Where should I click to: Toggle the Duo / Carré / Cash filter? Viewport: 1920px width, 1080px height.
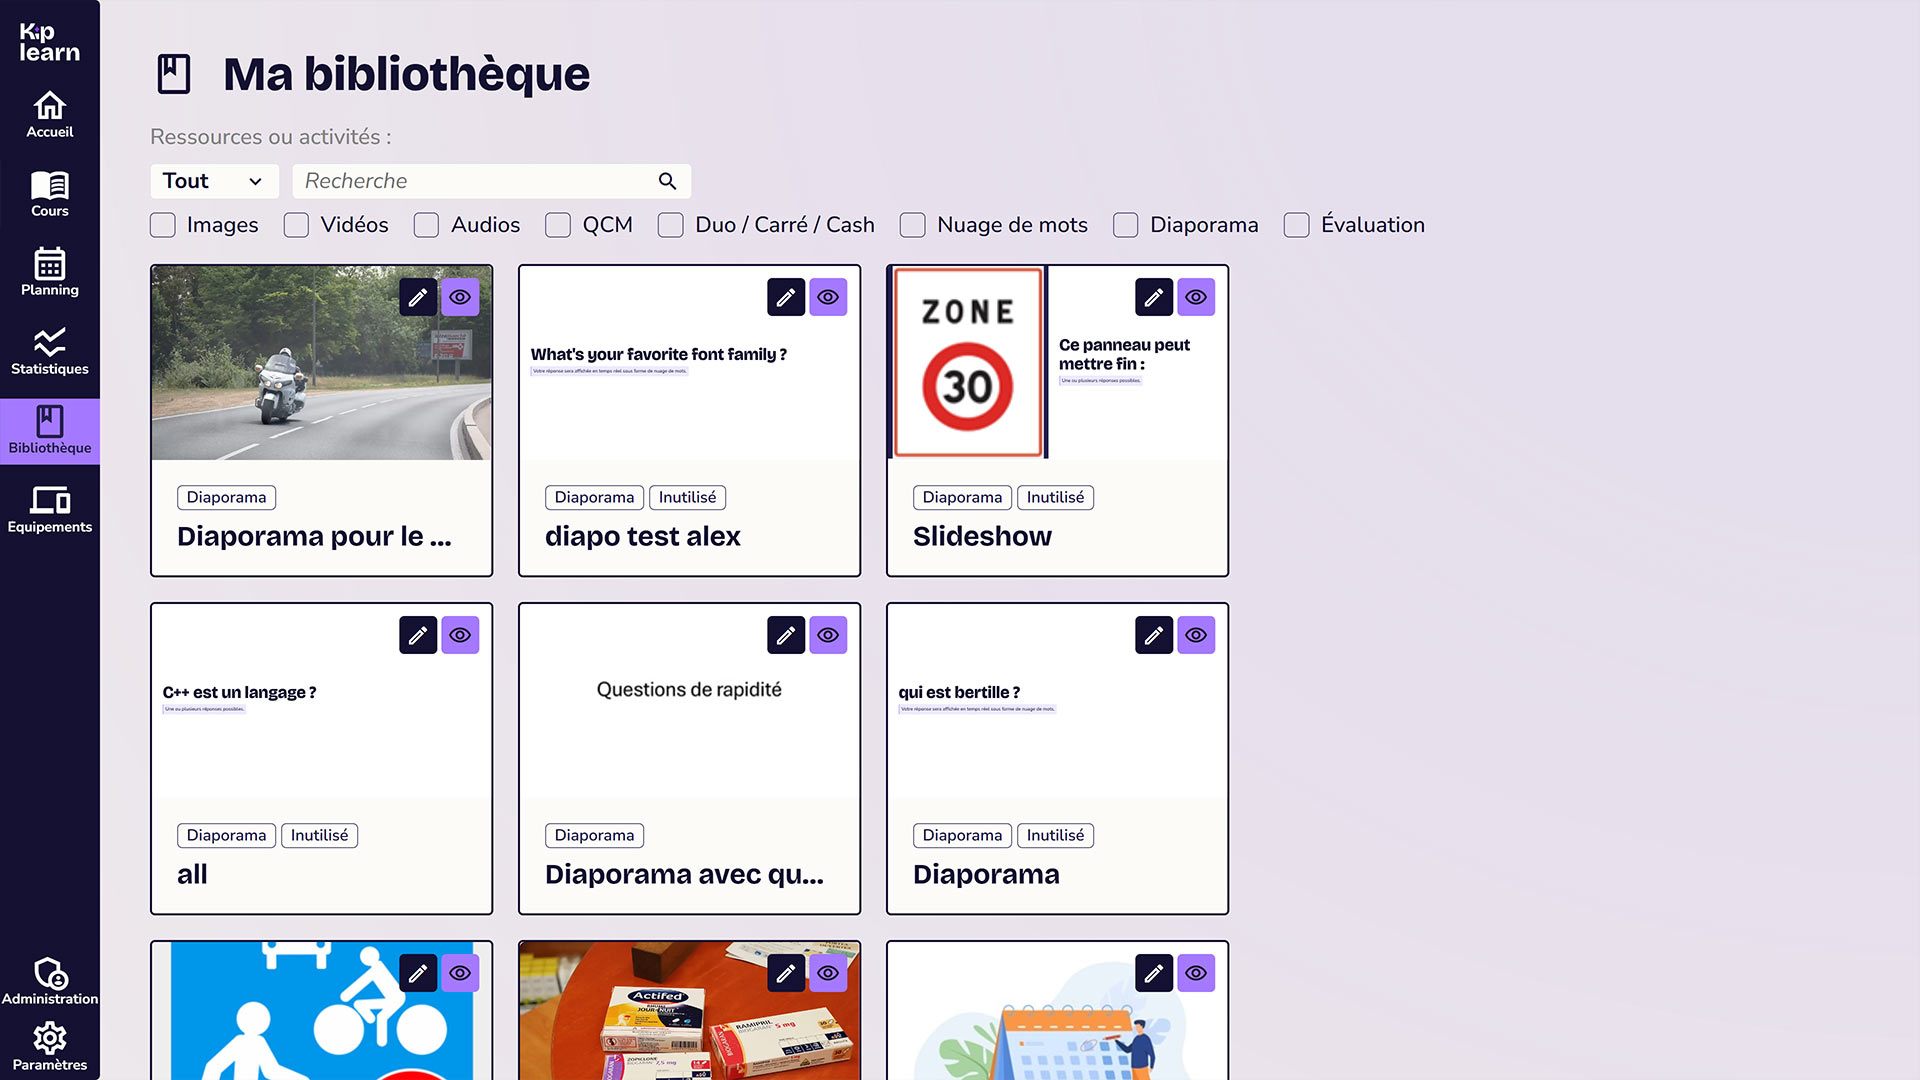[x=671, y=225]
